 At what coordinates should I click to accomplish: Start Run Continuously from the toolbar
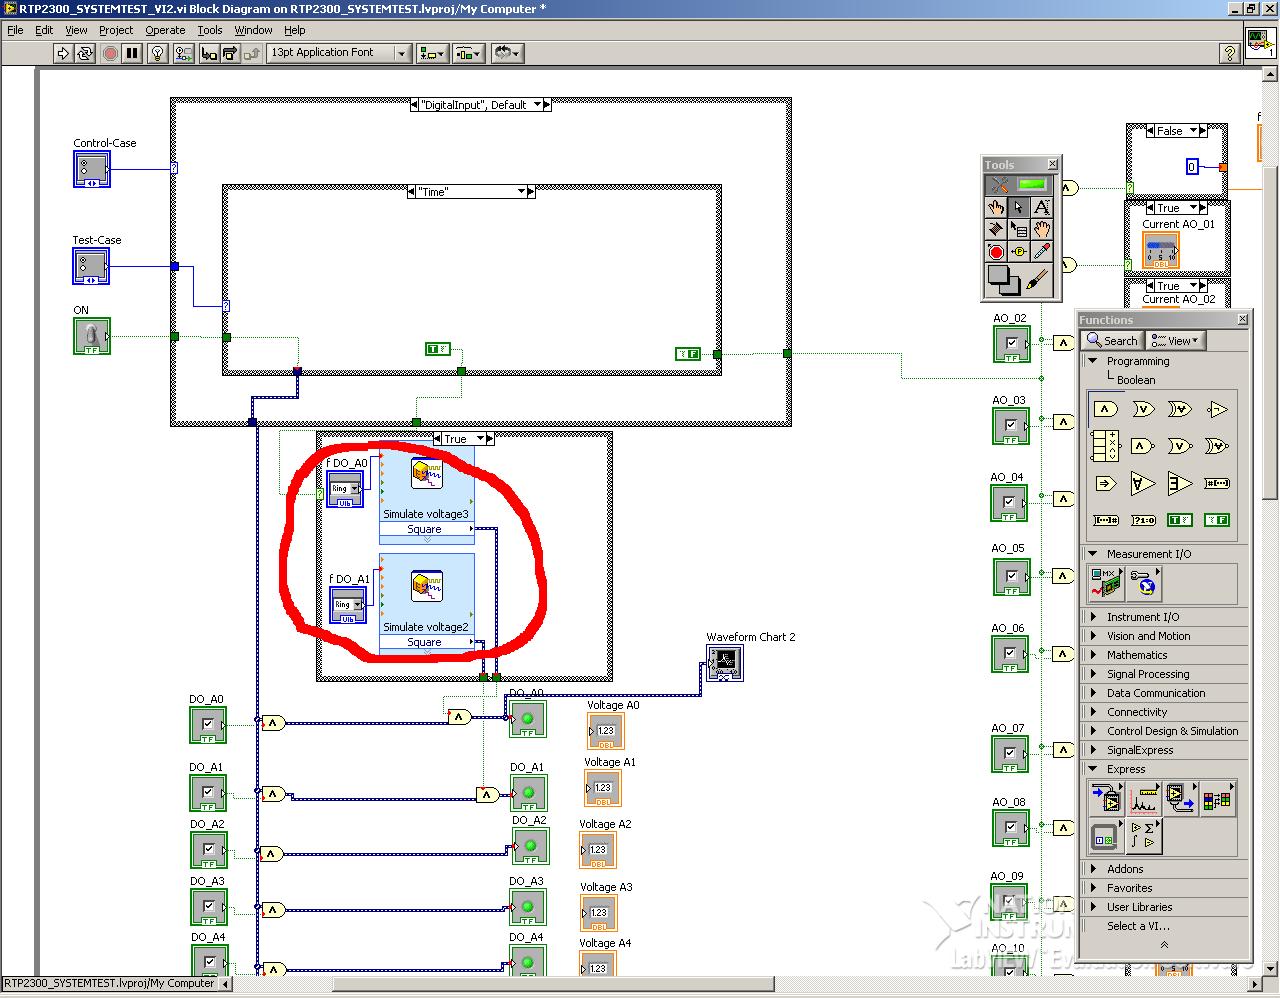click(x=86, y=53)
